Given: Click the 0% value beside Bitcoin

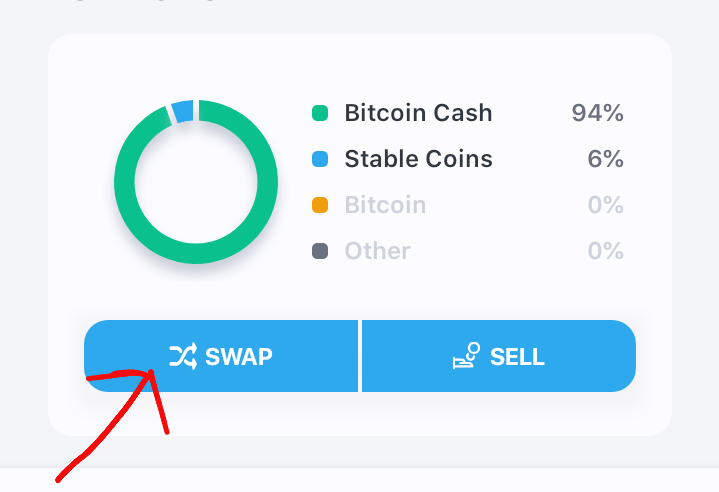Looking at the screenshot, I should pos(605,205).
